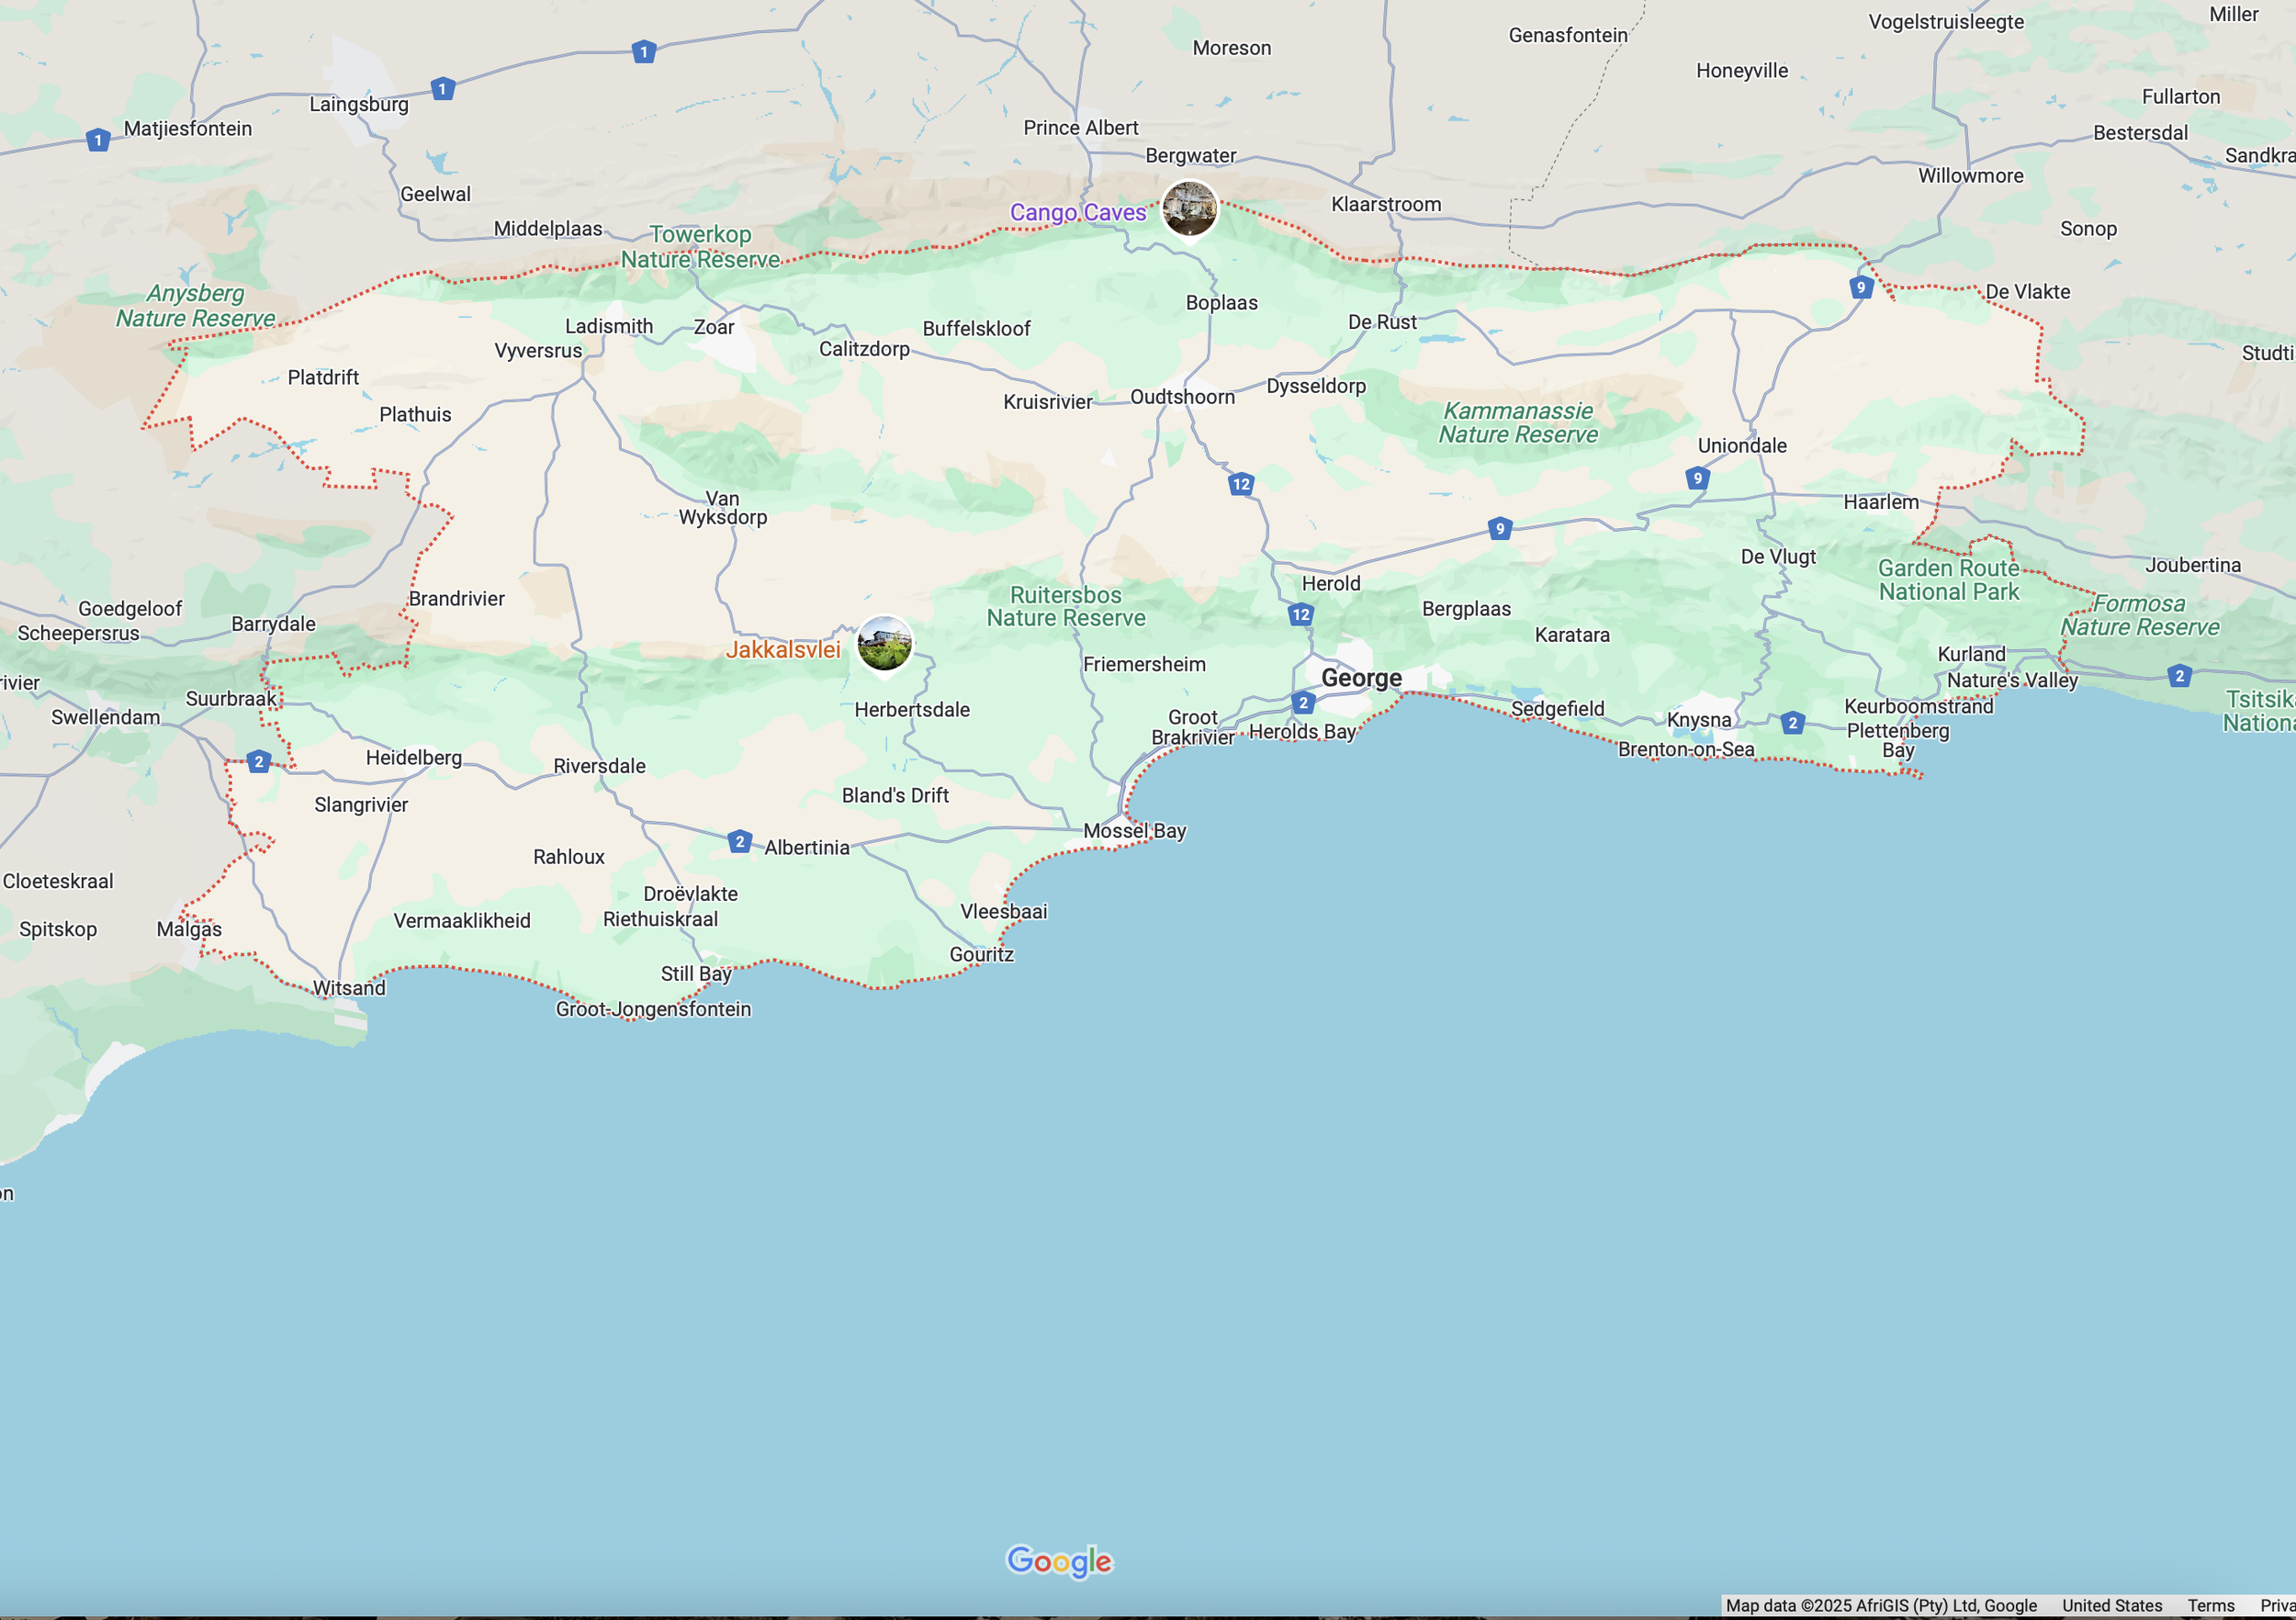Click the Cango Caves label text

coord(1077,212)
